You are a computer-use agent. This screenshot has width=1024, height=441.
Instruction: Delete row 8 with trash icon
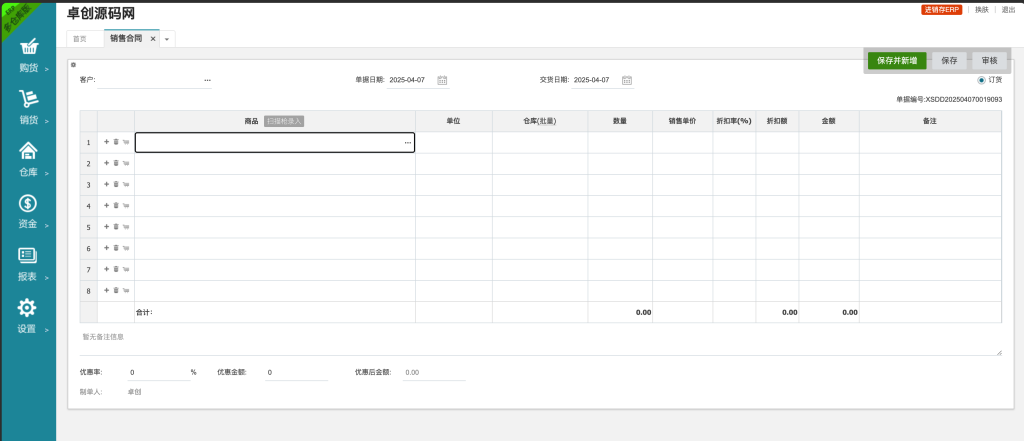point(116,290)
